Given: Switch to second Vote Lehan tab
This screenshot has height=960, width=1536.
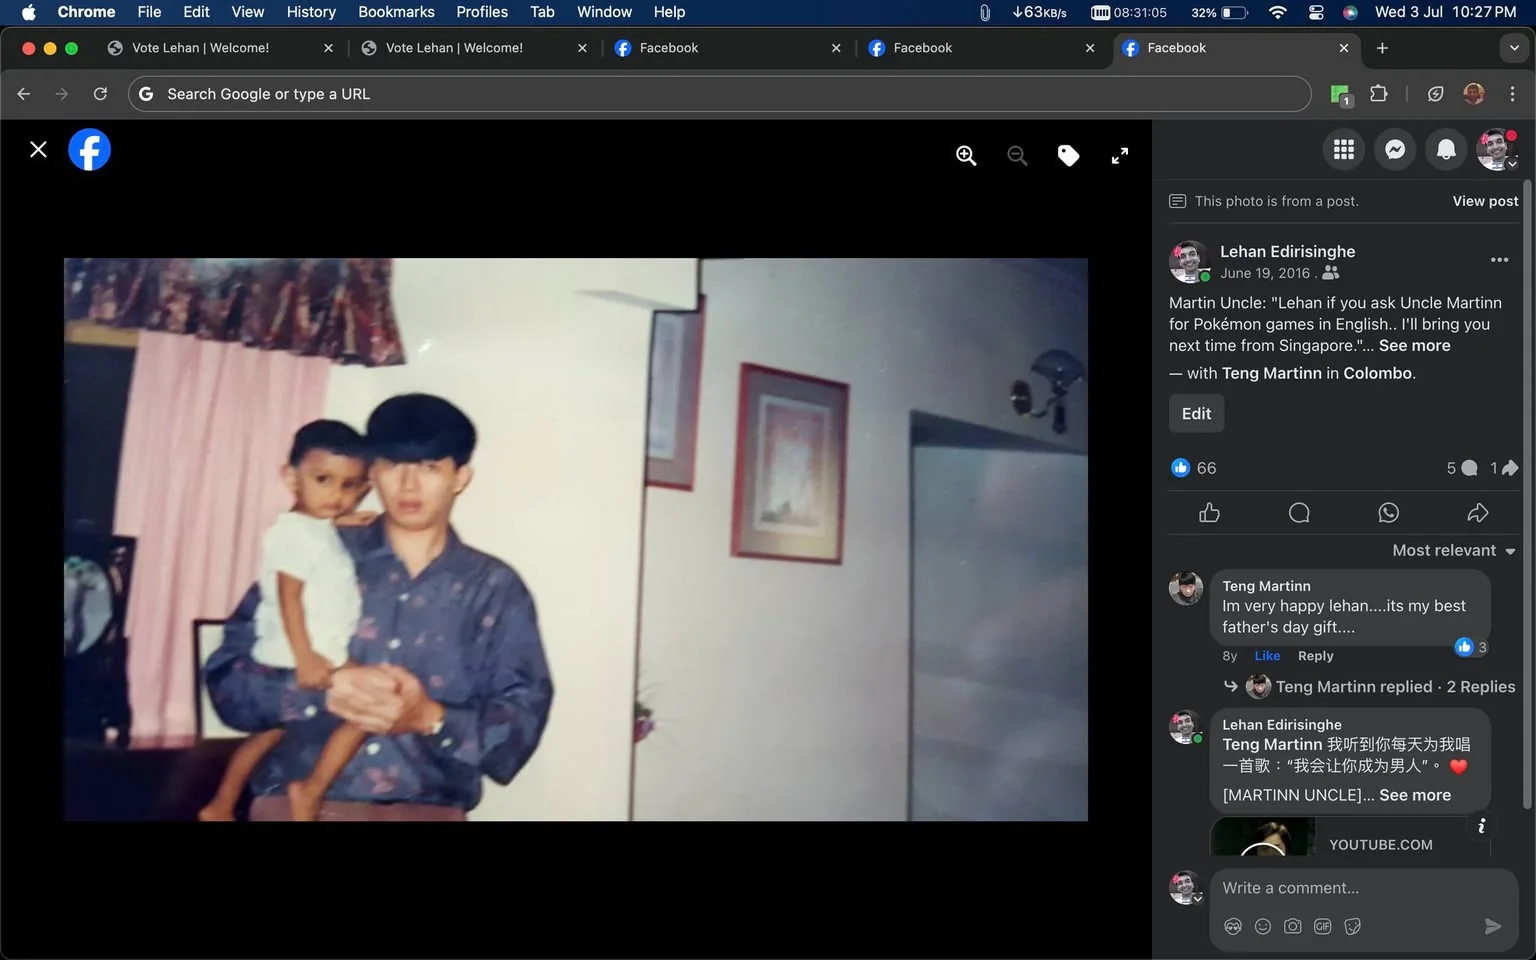Looking at the screenshot, I should click(x=474, y=48).
